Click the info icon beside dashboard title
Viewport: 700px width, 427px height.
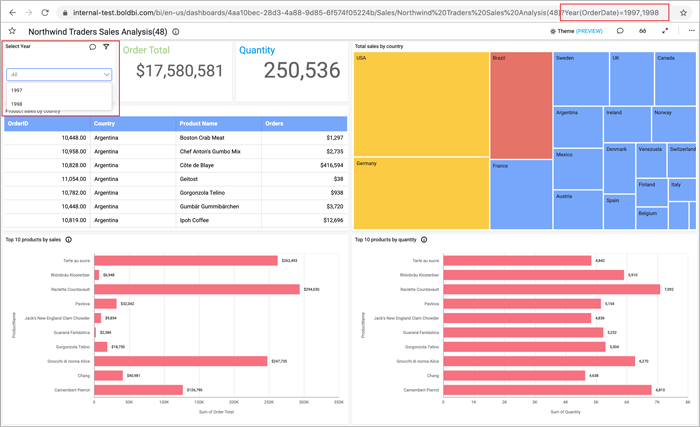coord(176,32)
